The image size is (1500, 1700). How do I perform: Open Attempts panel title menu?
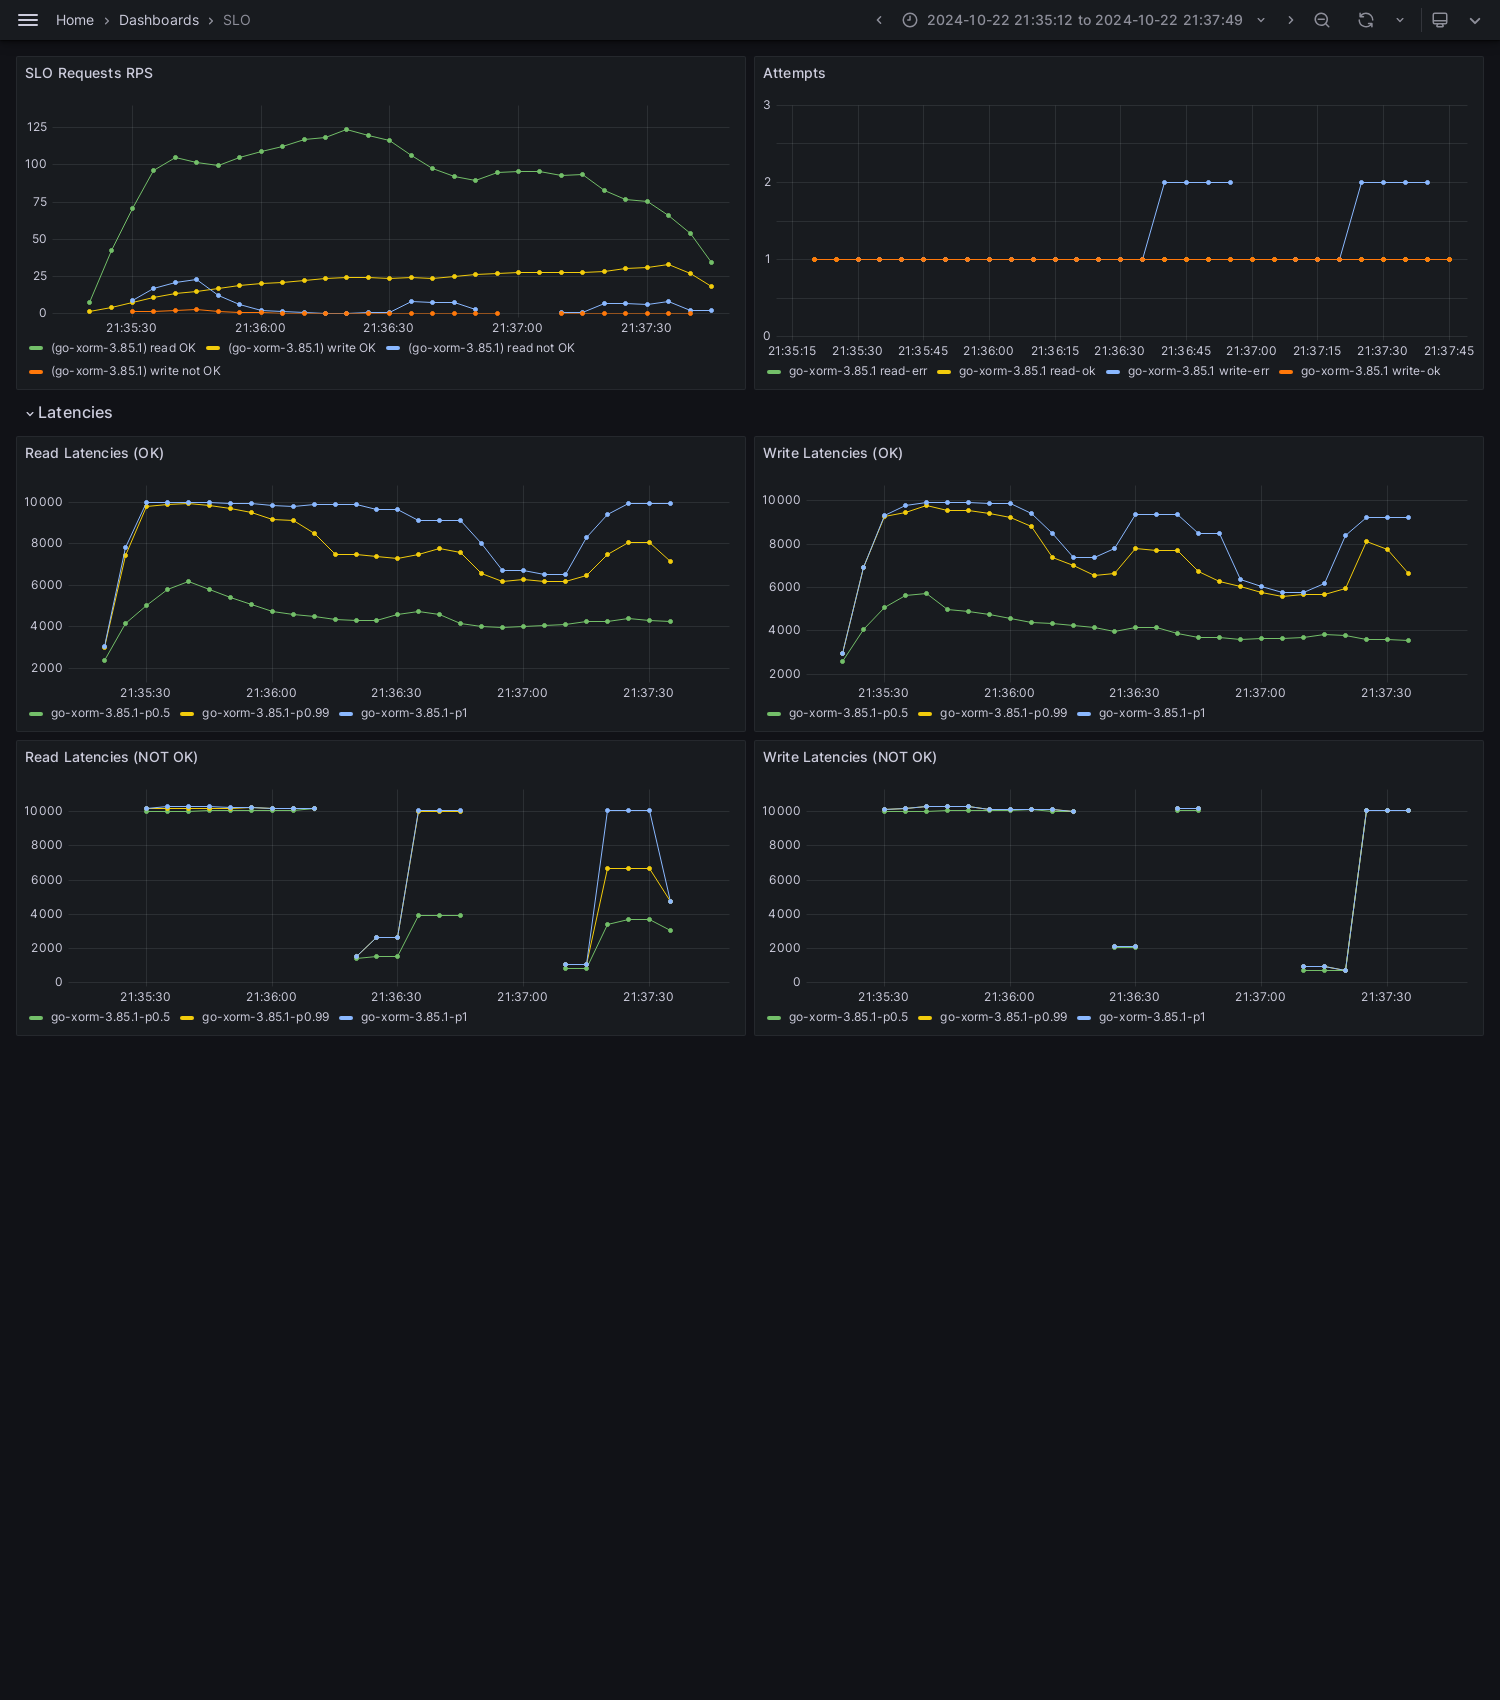(794, 73)
